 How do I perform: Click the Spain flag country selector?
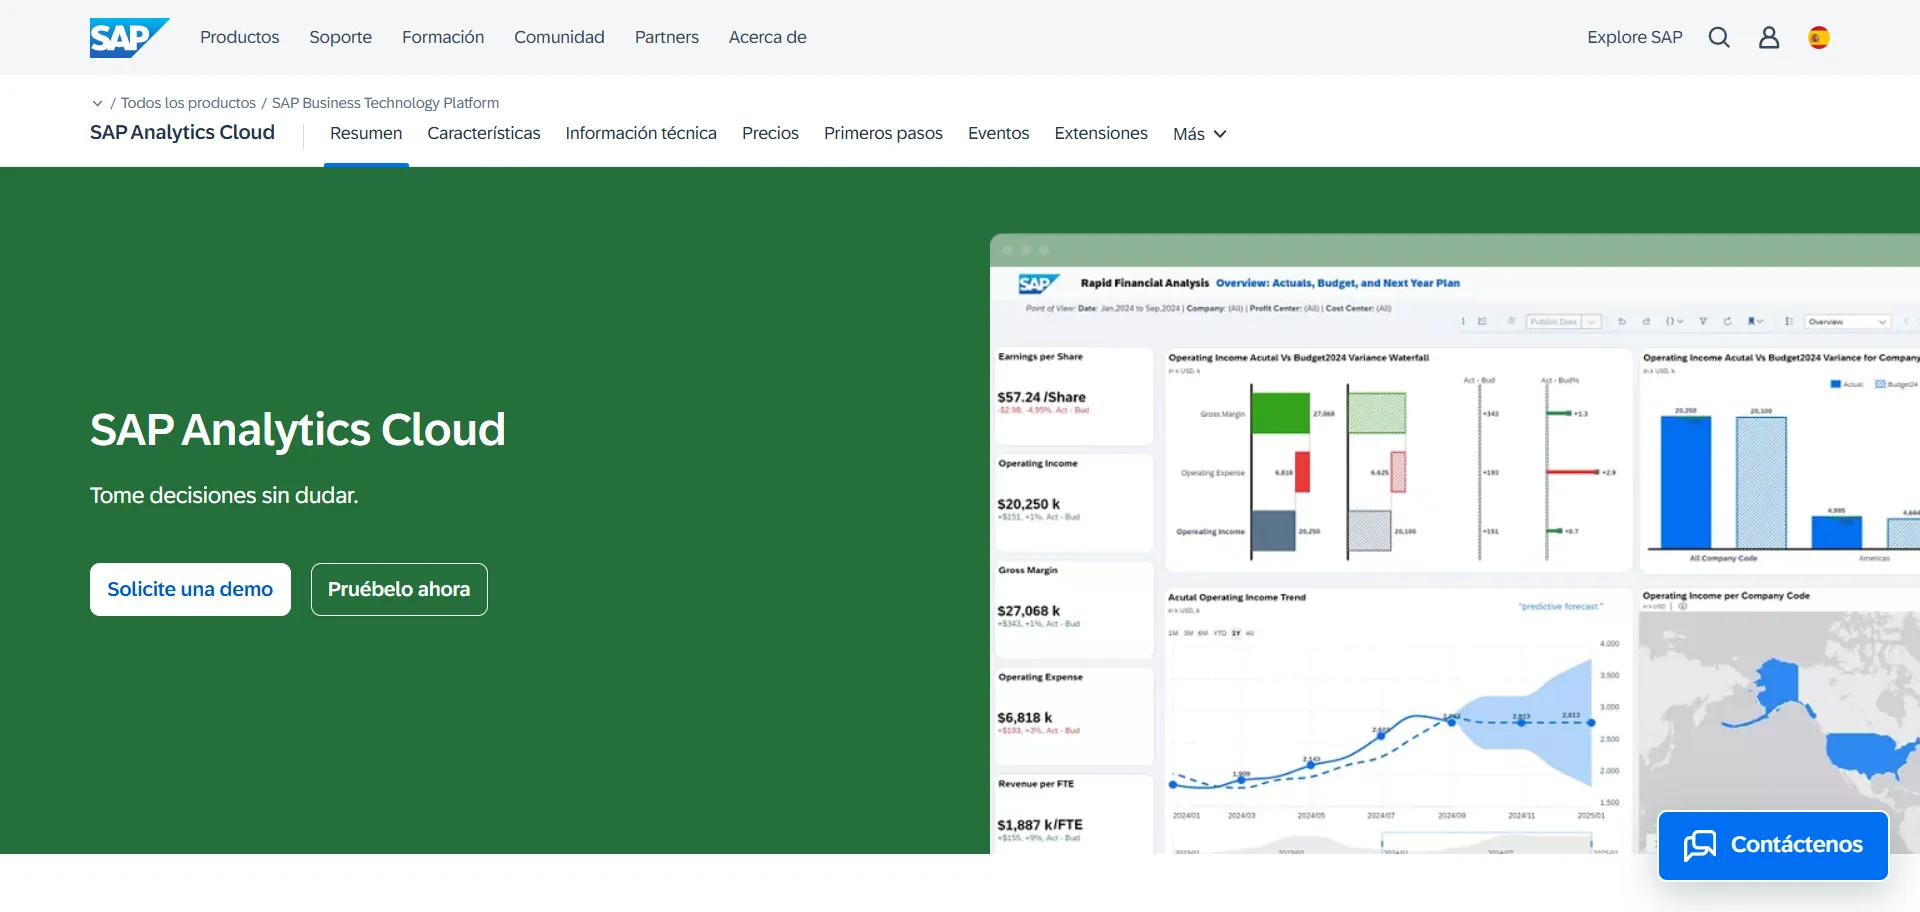point(1819,37)
